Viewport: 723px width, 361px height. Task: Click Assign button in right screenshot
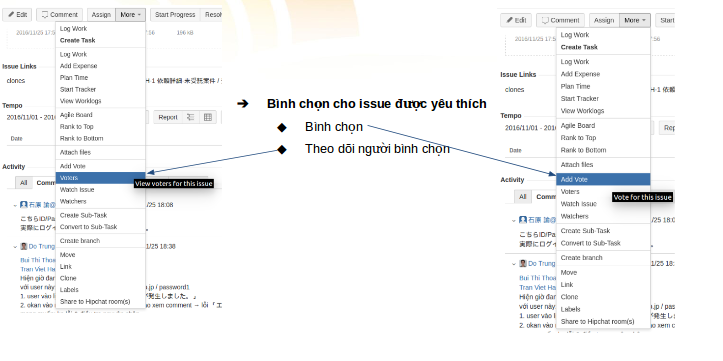coord(604,20)
